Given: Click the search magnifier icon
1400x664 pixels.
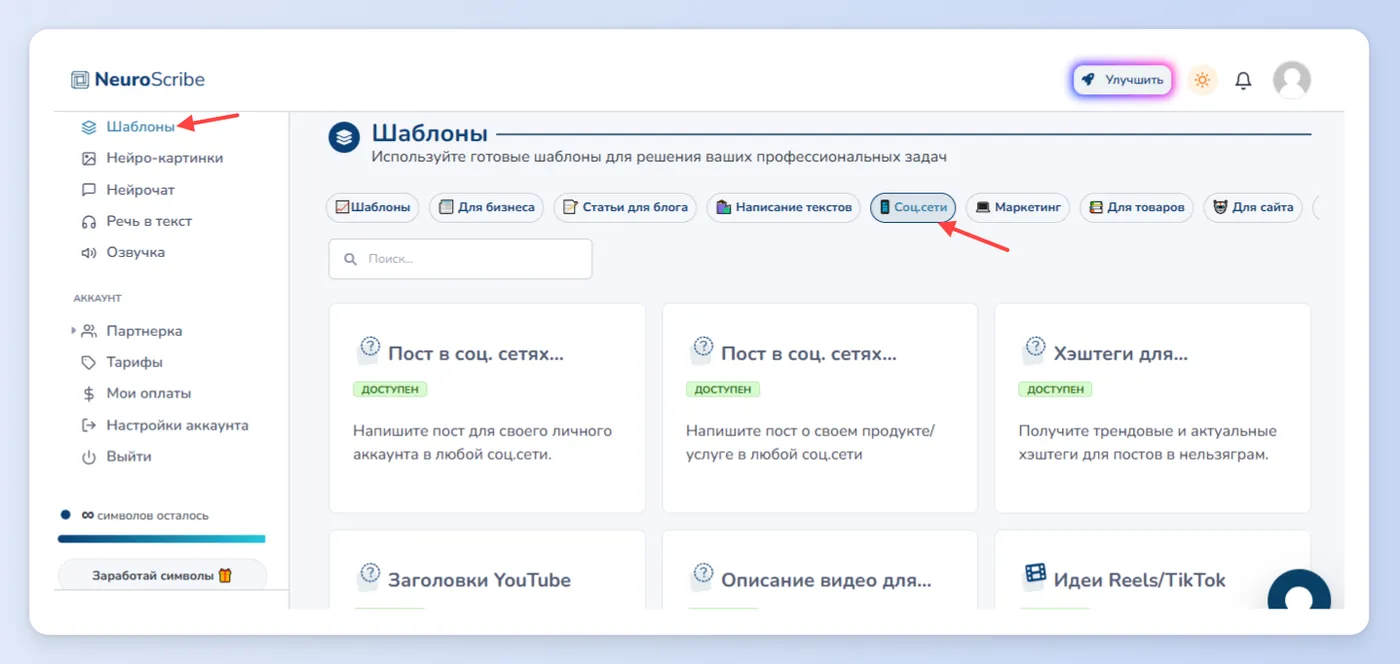Looking at the screenshot, I should coord(351,259).
